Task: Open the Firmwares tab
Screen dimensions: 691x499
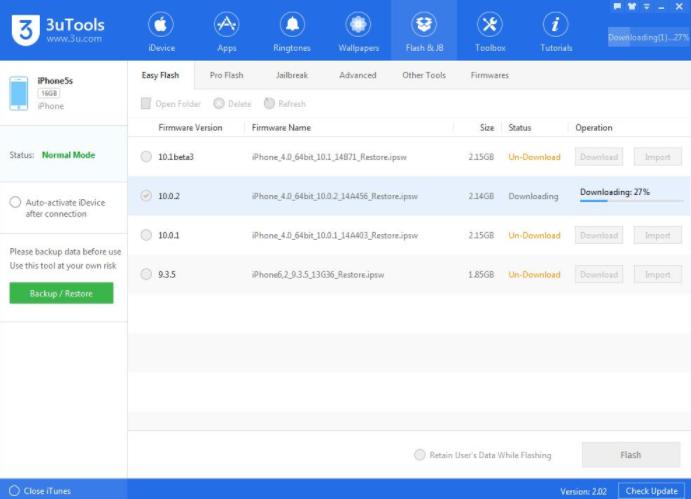Action: coord(489,75)
